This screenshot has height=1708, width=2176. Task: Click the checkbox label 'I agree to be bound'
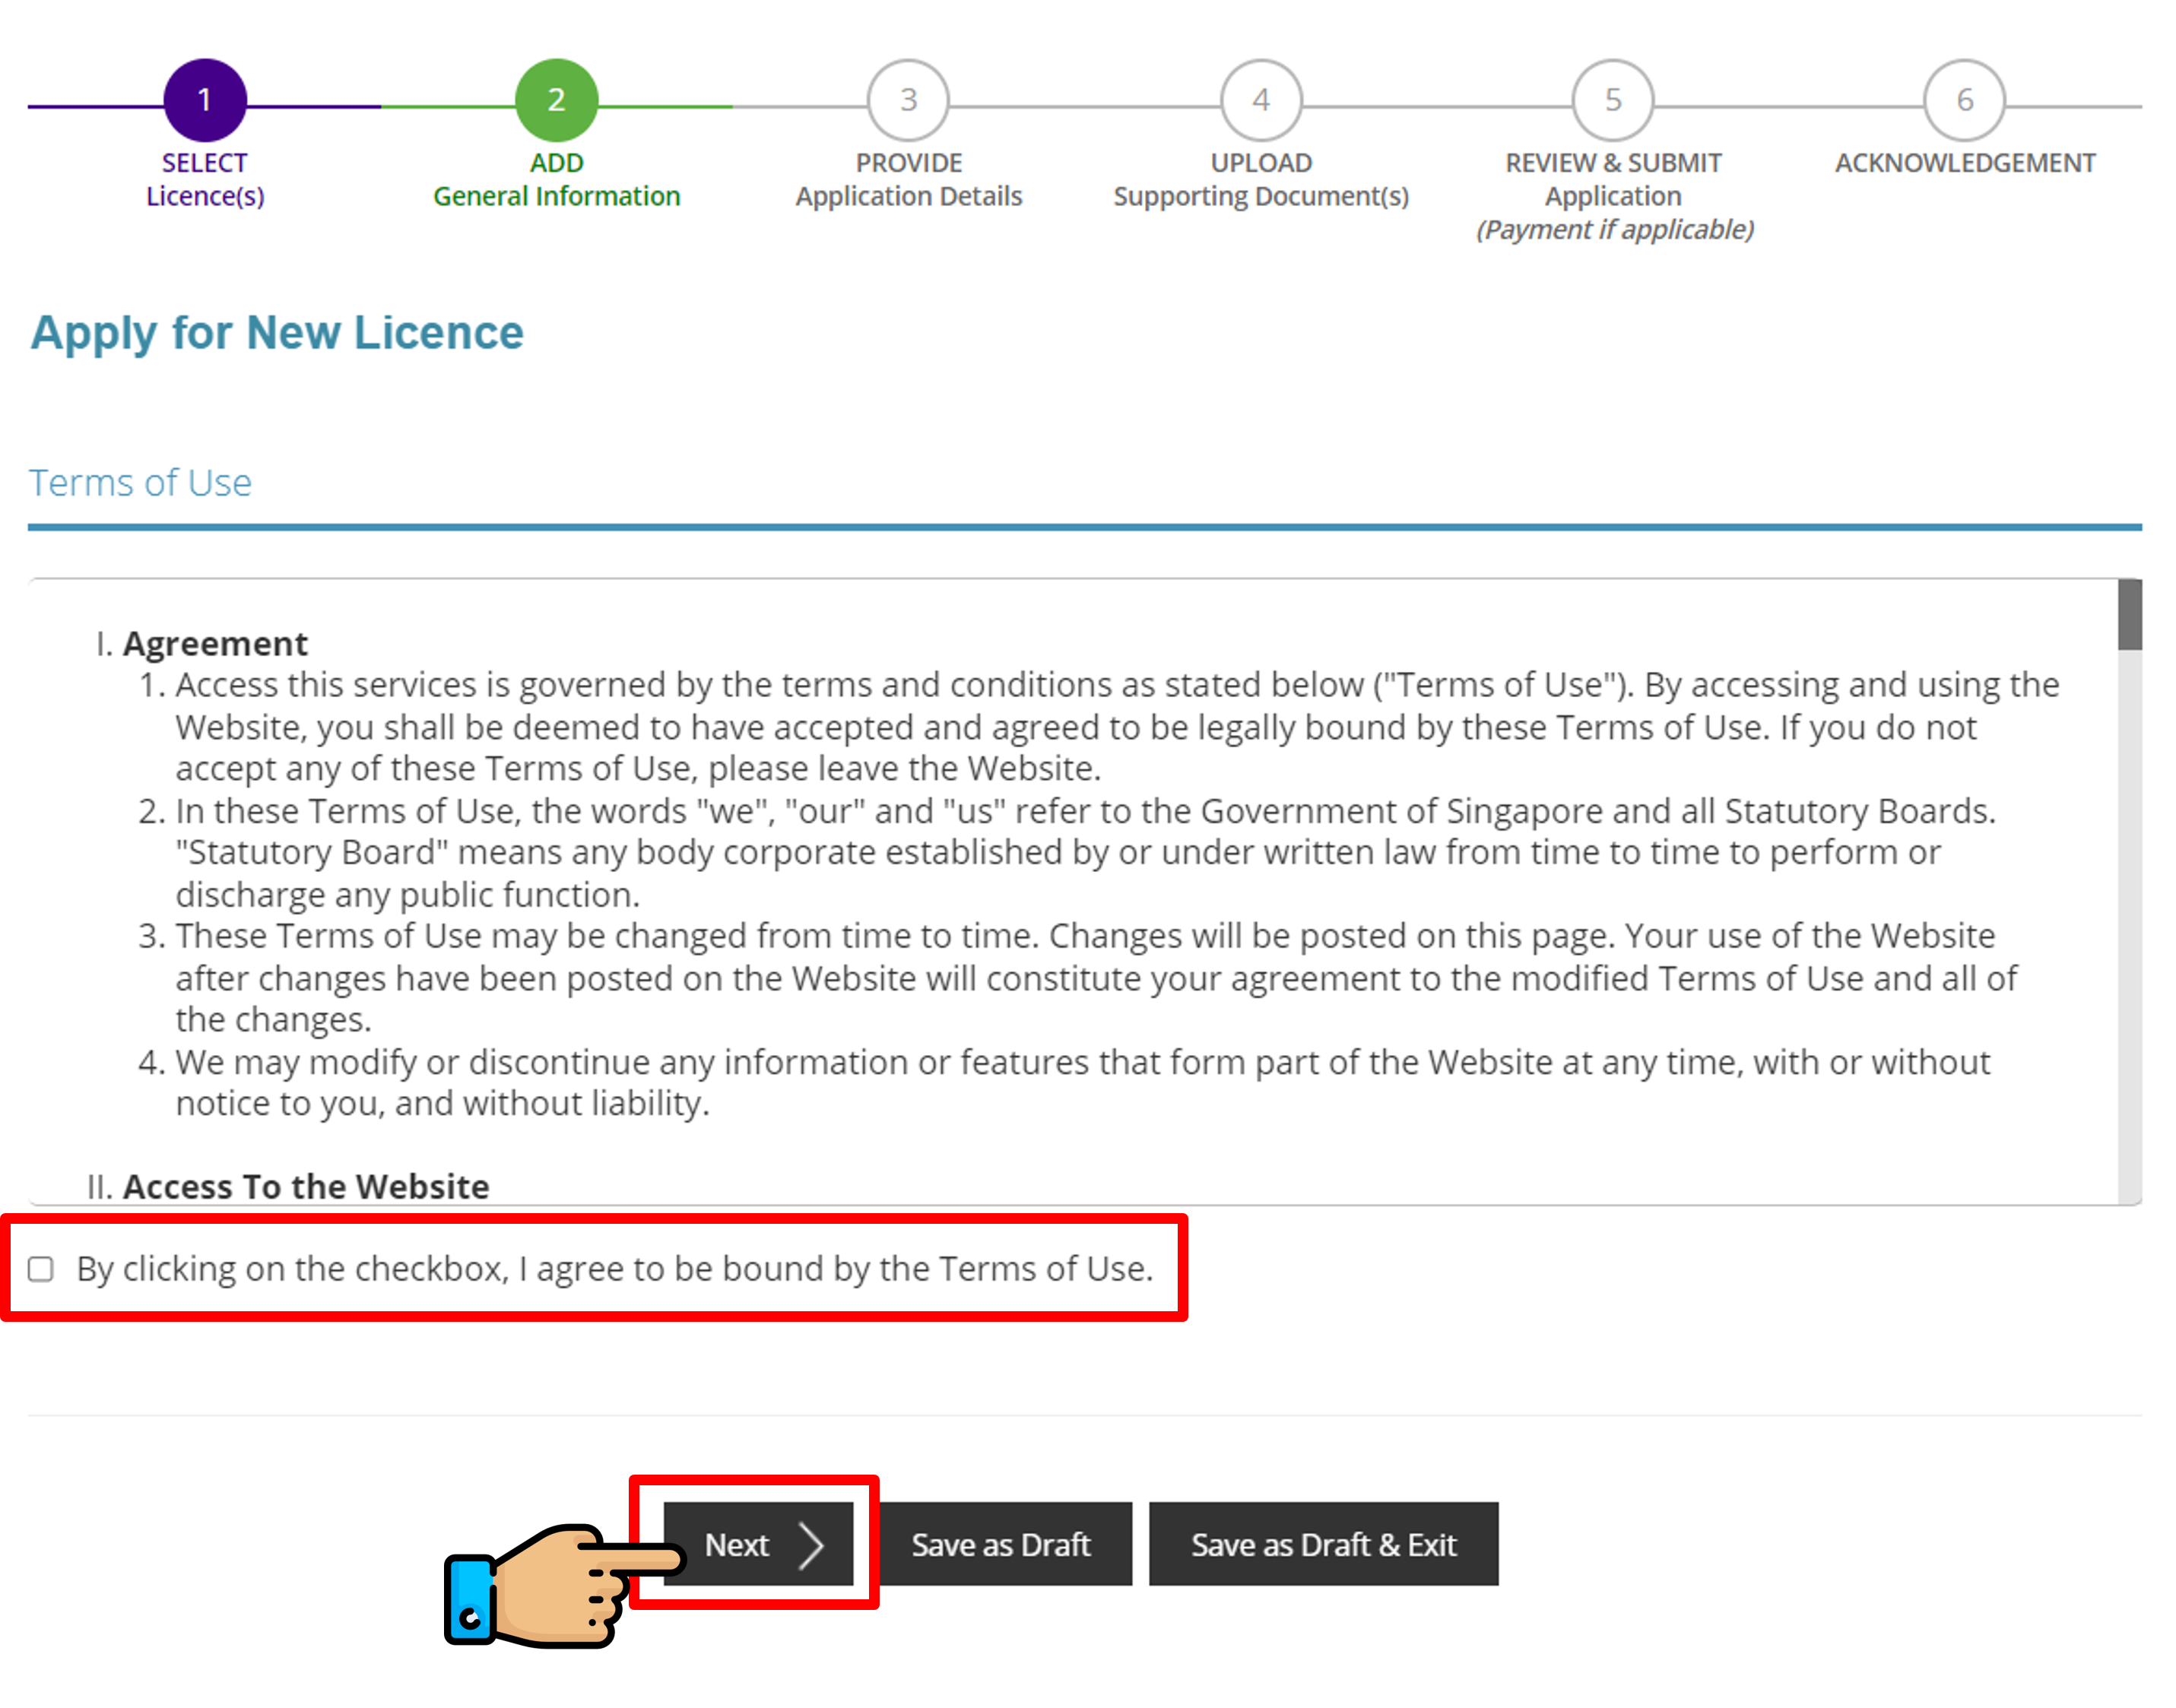point(615,1268)
